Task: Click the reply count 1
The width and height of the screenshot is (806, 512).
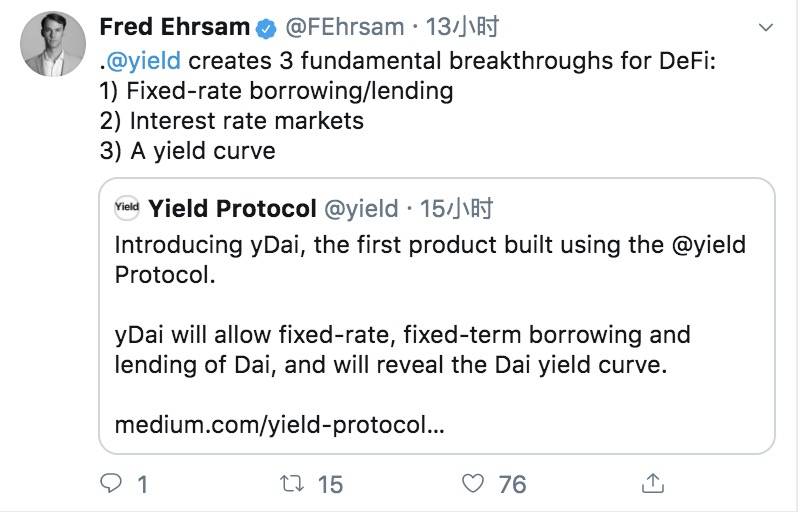Action: click(x=142, y=484)
